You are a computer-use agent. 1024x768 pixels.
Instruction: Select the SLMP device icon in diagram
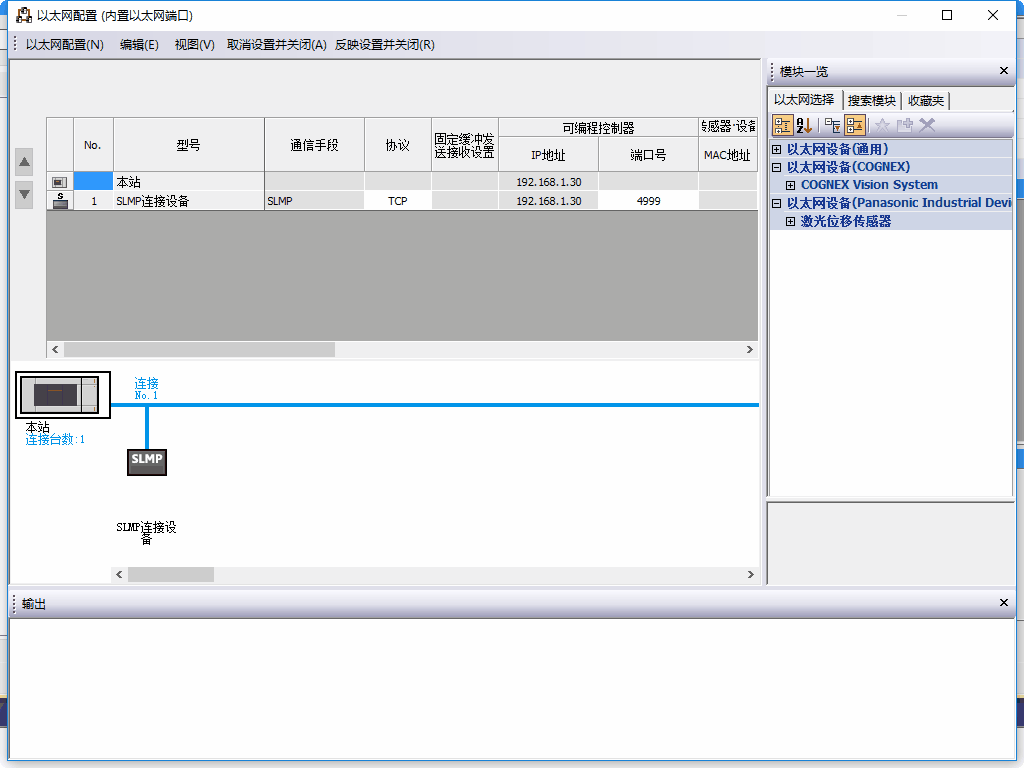147,460
